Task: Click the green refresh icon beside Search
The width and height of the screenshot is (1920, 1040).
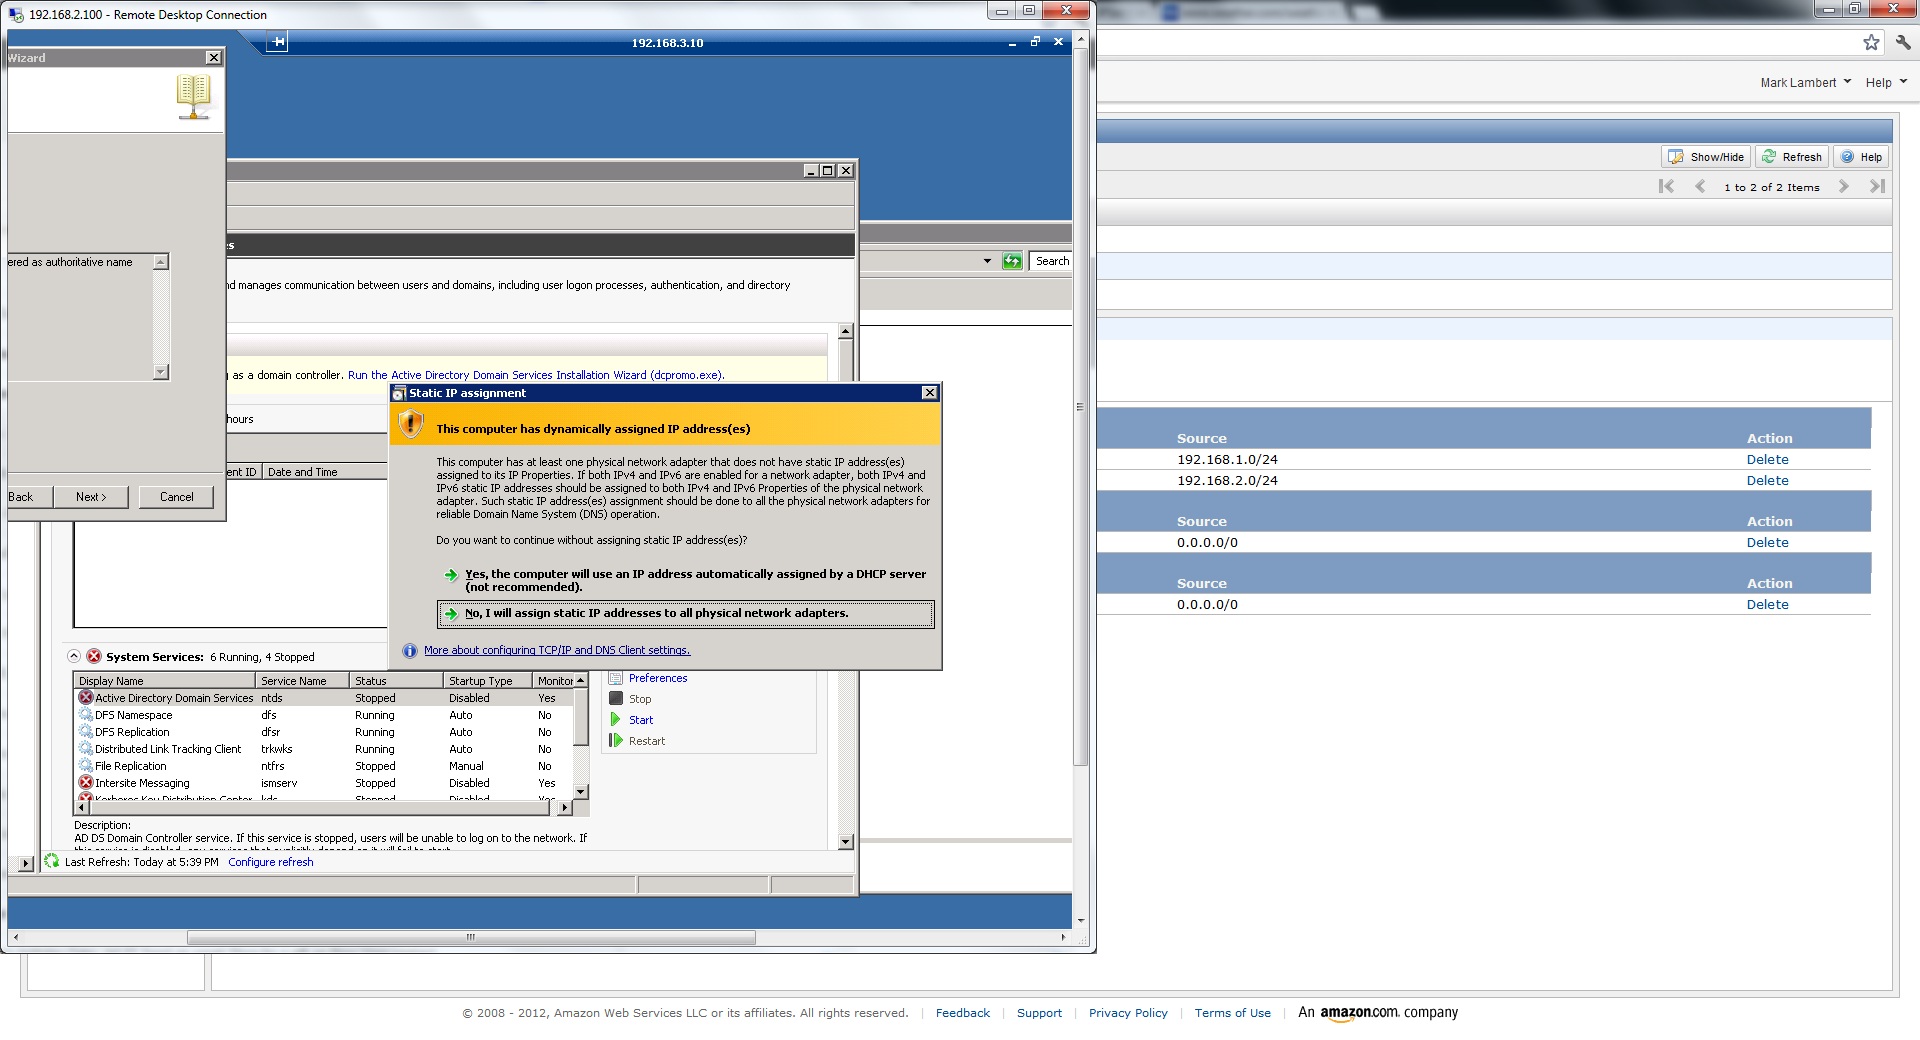Action: (x=1012, y=261)
